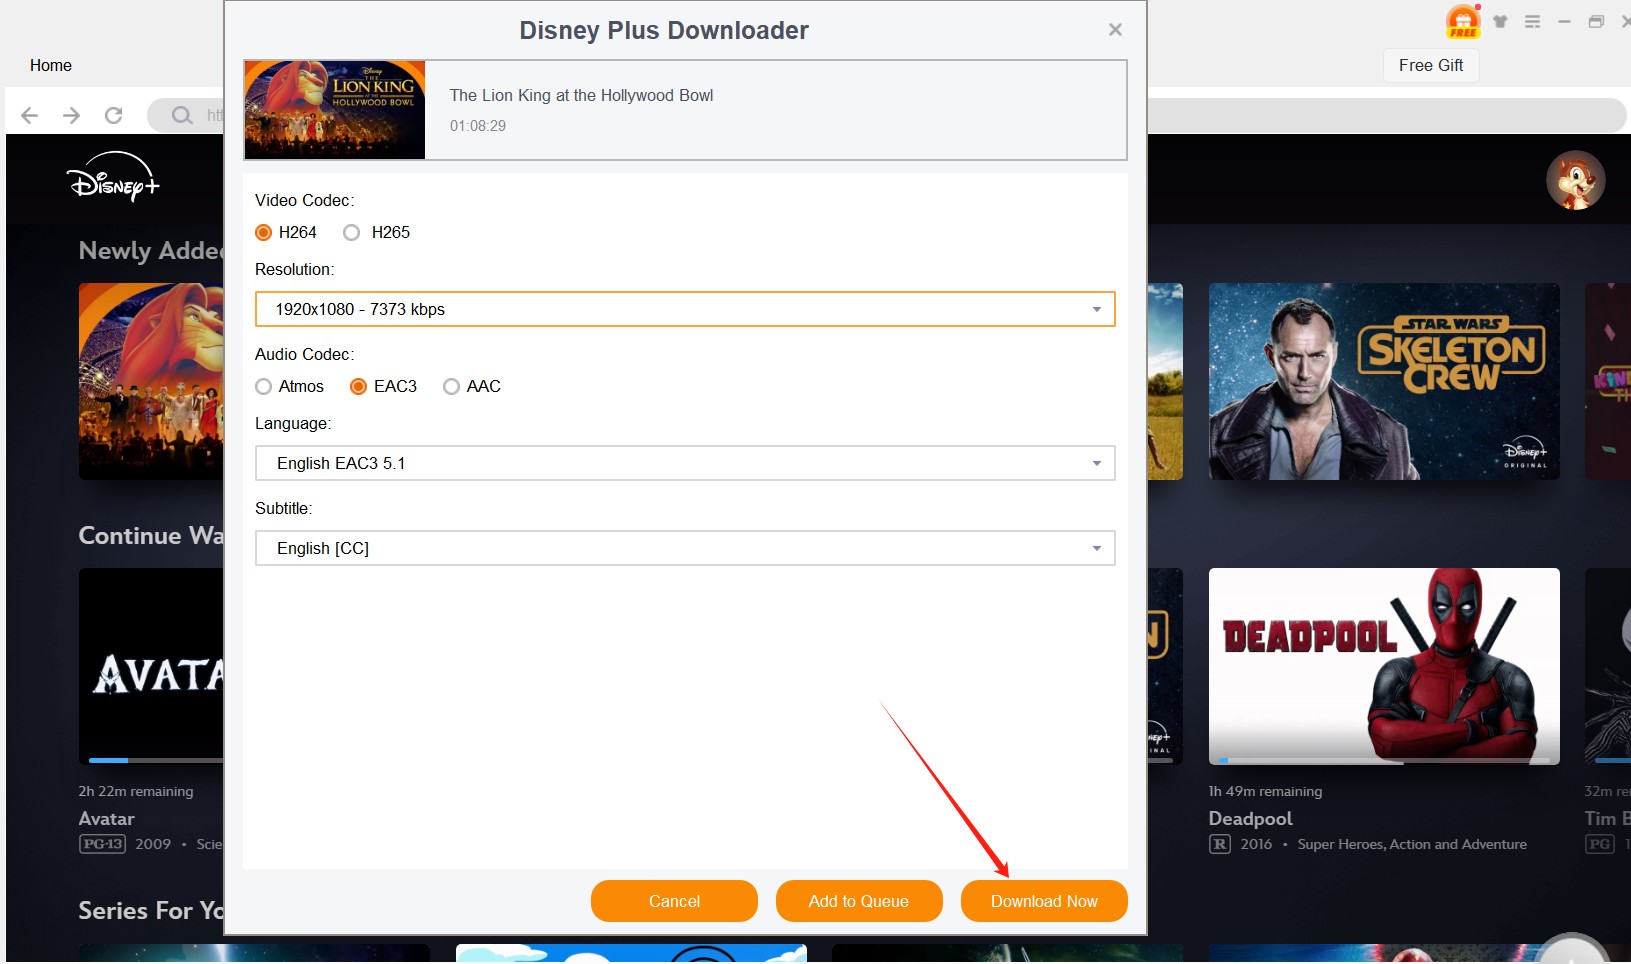Click Deadpool playback progress bar
This screenshot has width=1631, height=964.
point(1384,761)
